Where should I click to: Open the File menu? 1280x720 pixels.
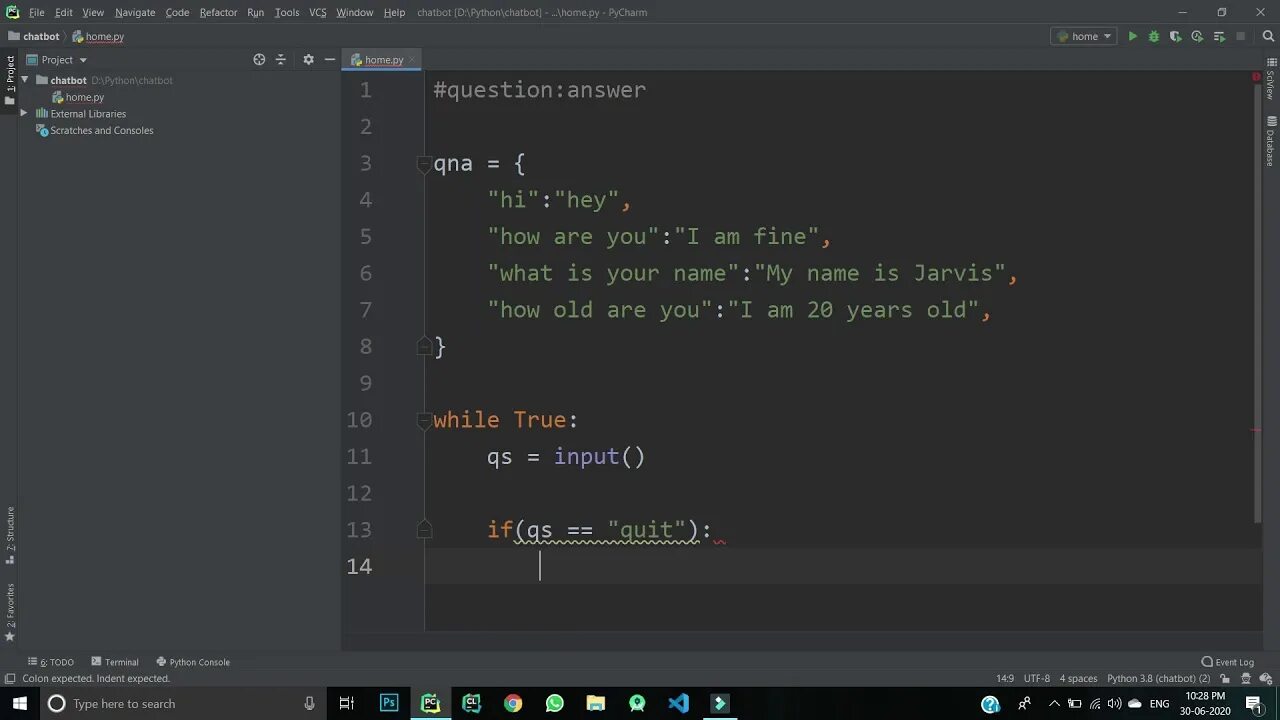37,12
